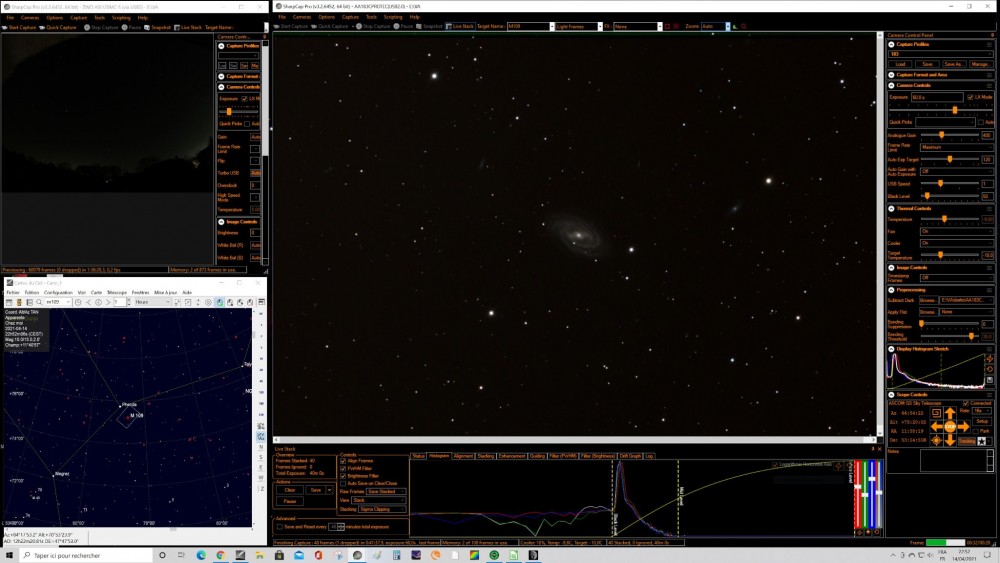Open the Timestamp Frames dropdown
Screen dimensions: 1000x563
point(957,277)
